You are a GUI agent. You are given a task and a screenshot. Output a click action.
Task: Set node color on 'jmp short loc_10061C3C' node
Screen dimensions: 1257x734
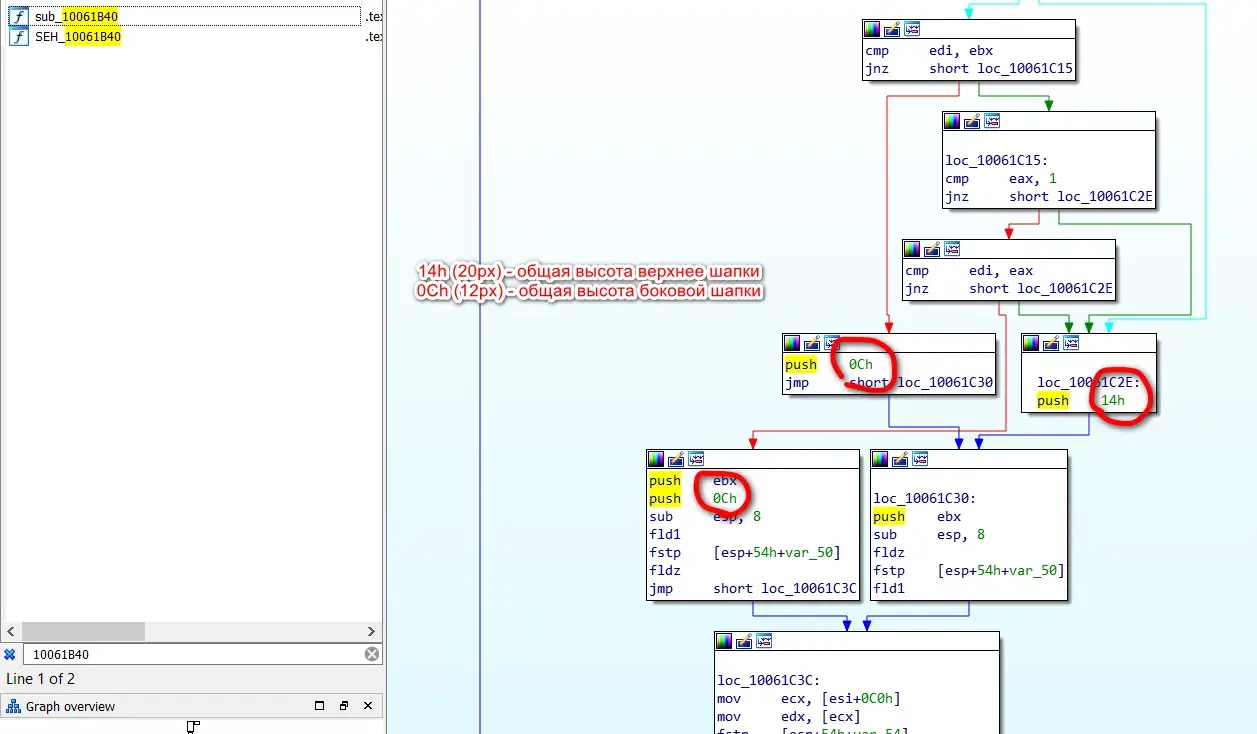[x=656, y=459]
